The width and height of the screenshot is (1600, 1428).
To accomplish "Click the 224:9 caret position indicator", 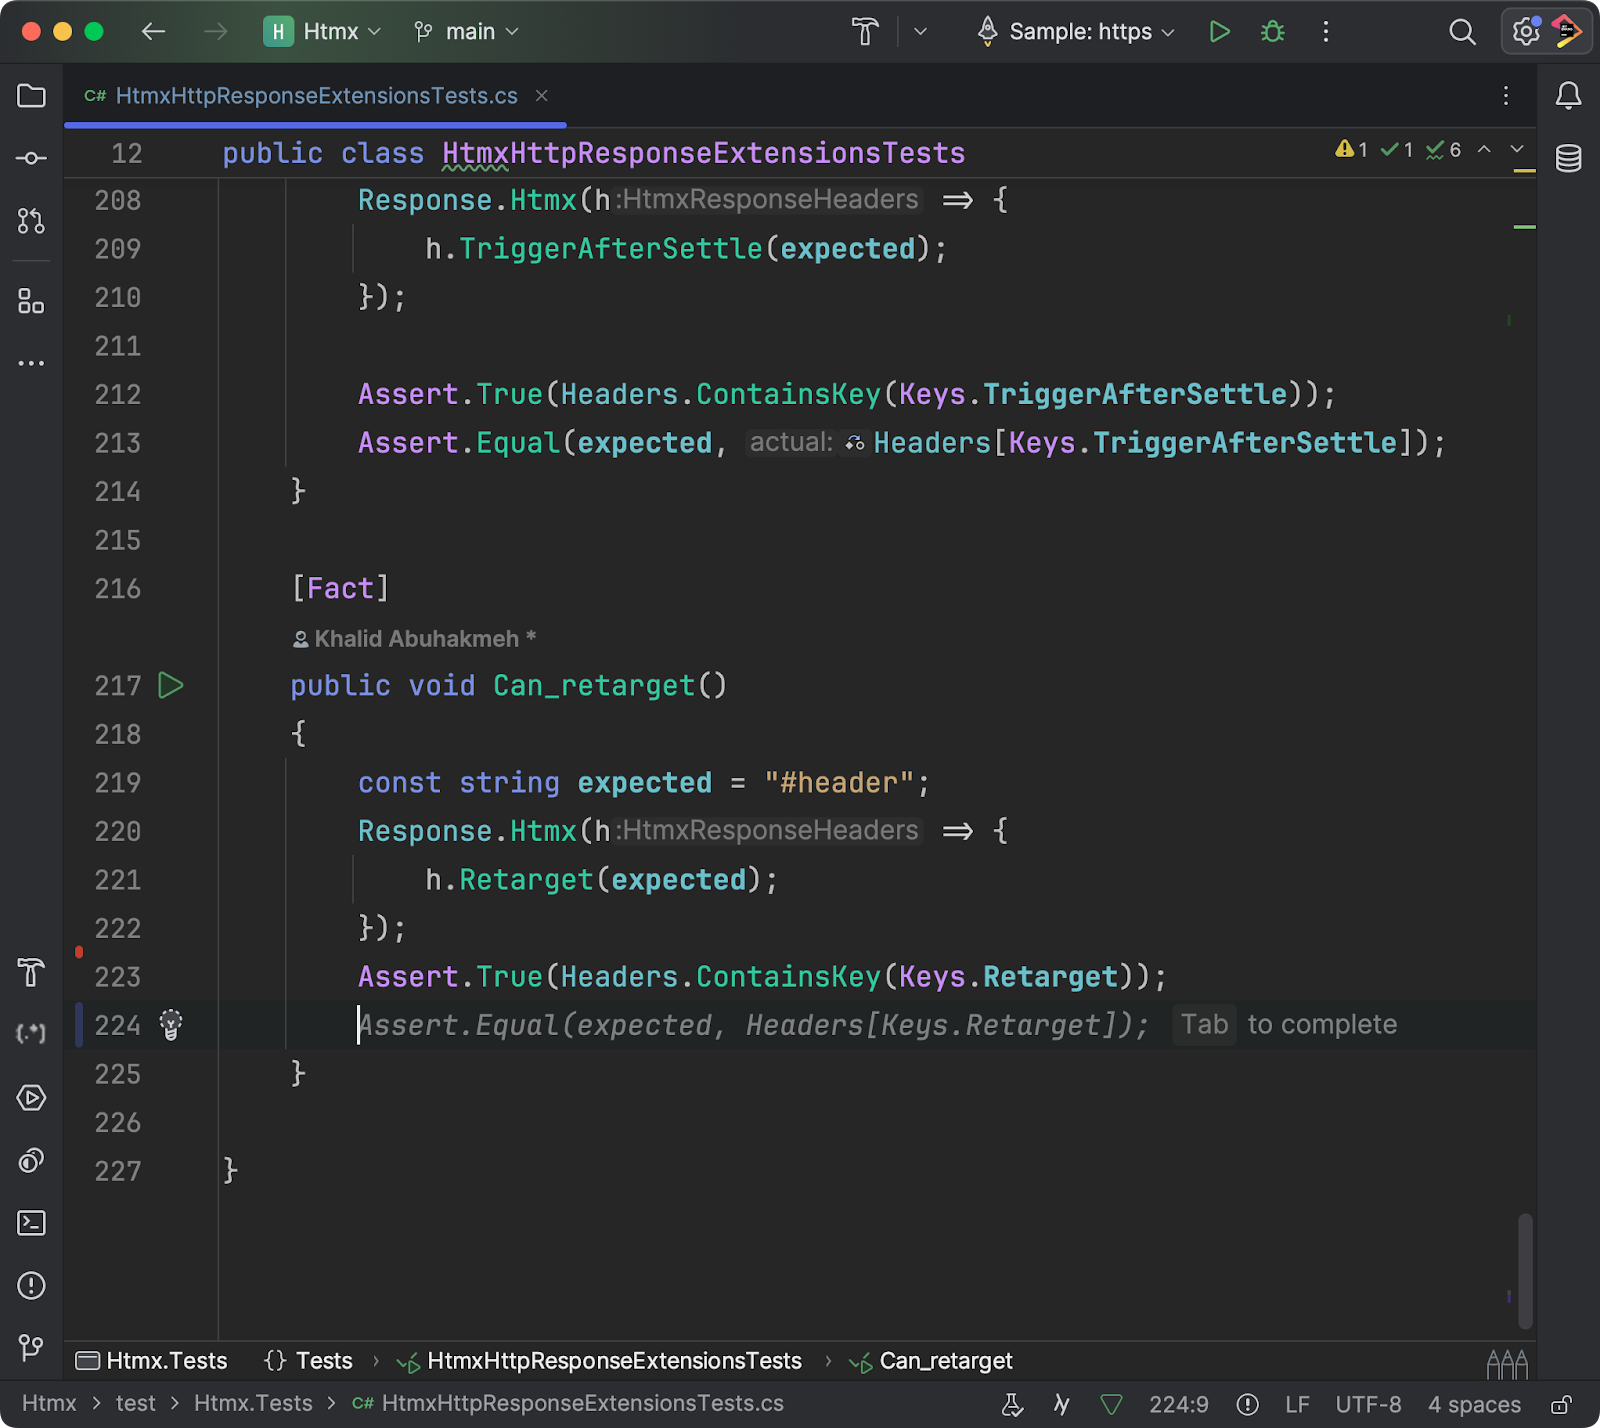I will click(1178, 1405).
